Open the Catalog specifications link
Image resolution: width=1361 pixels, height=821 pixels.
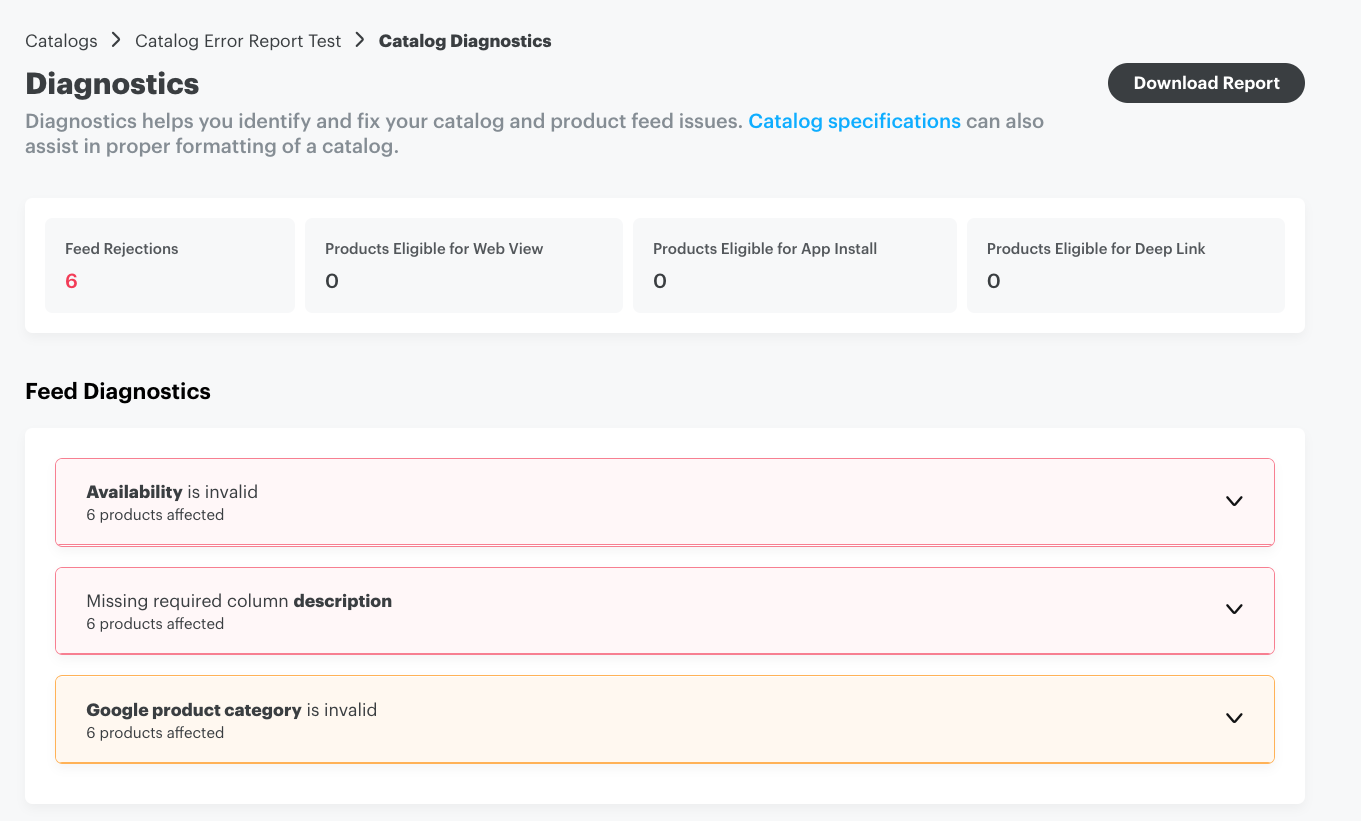[854, 121]
